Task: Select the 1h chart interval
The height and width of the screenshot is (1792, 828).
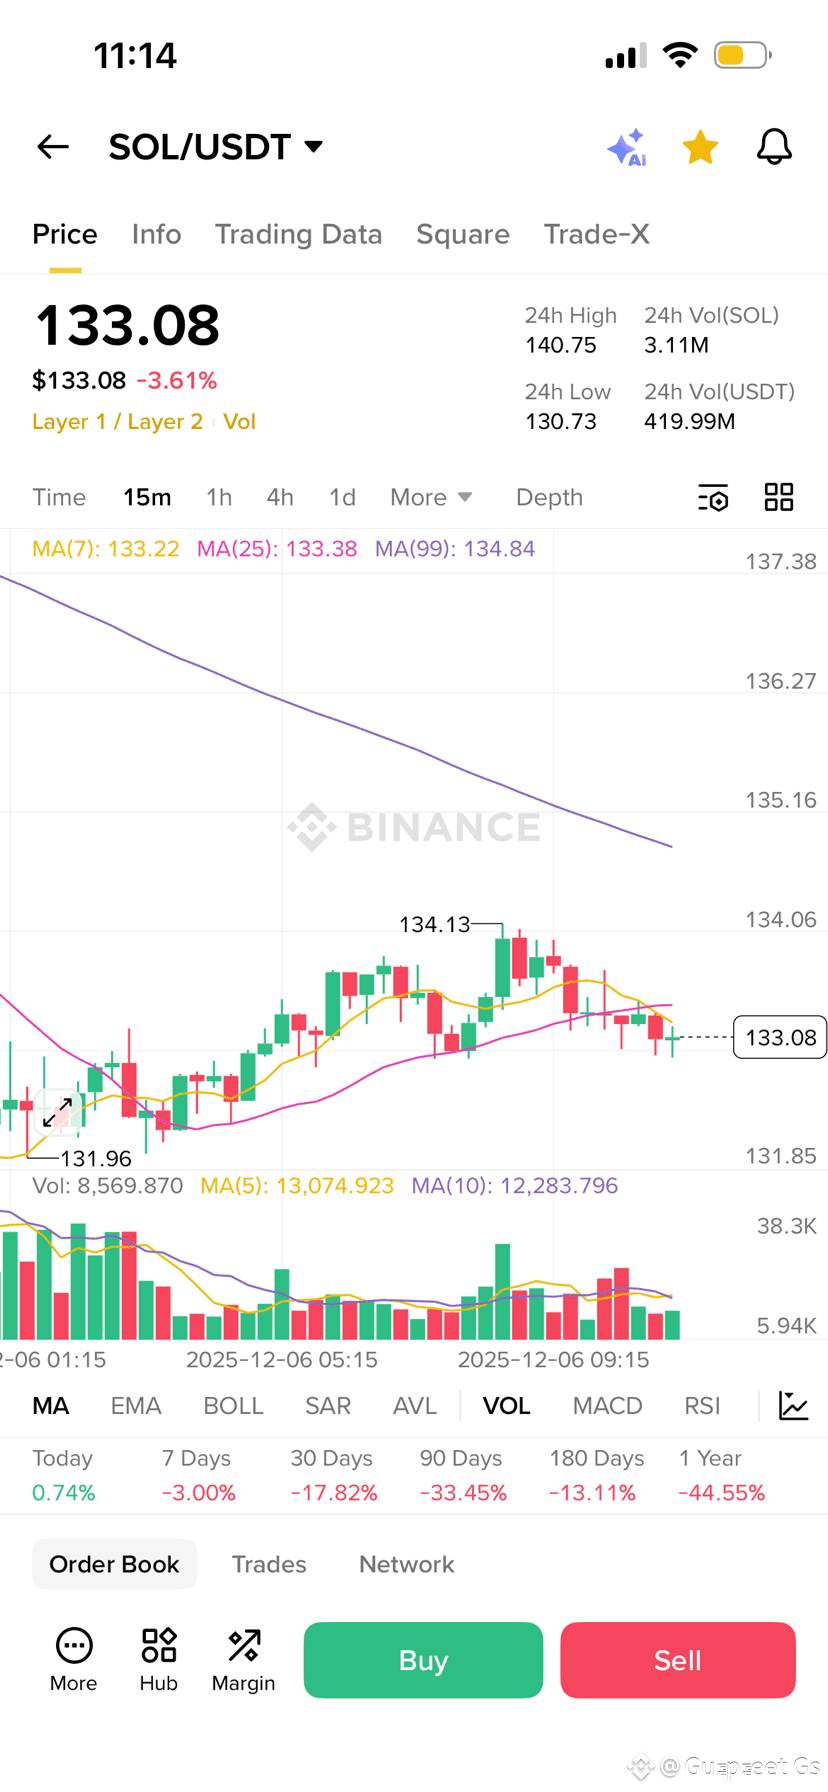Action: tap(219, 497)
